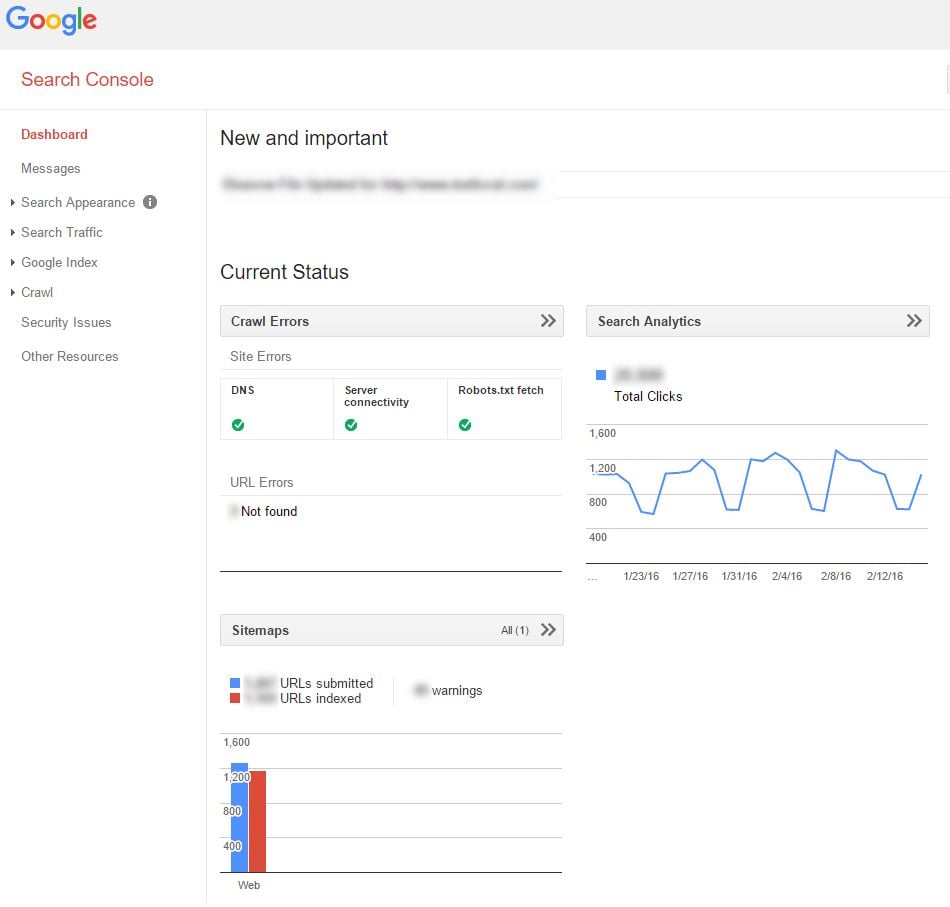Open the Dashboard sidebar item
The height and width of the screenshot is (907, 950).
click(55, 135)
